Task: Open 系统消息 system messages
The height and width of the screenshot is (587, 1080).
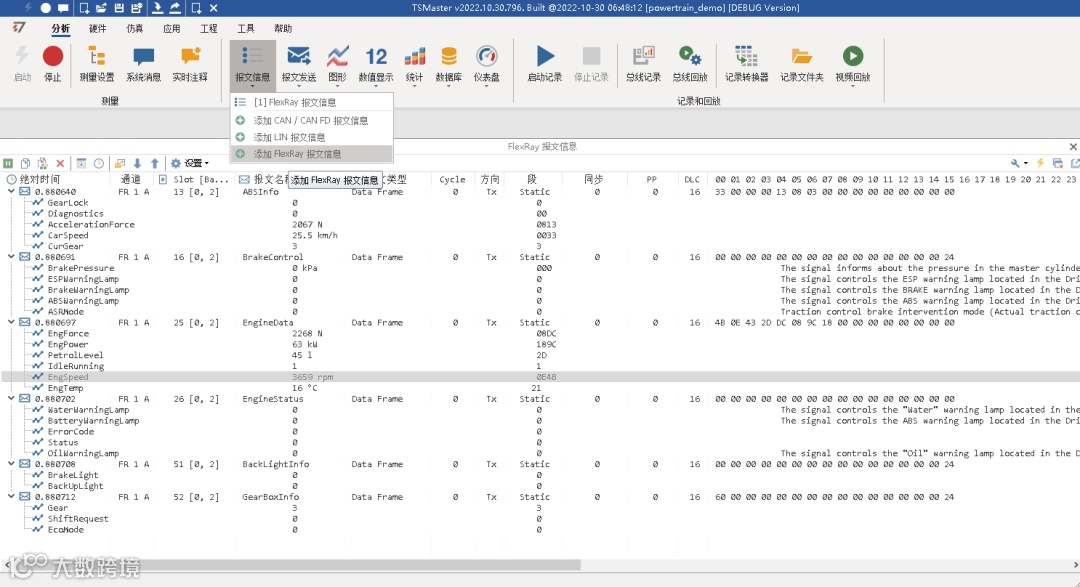Action: click(143, 63)
